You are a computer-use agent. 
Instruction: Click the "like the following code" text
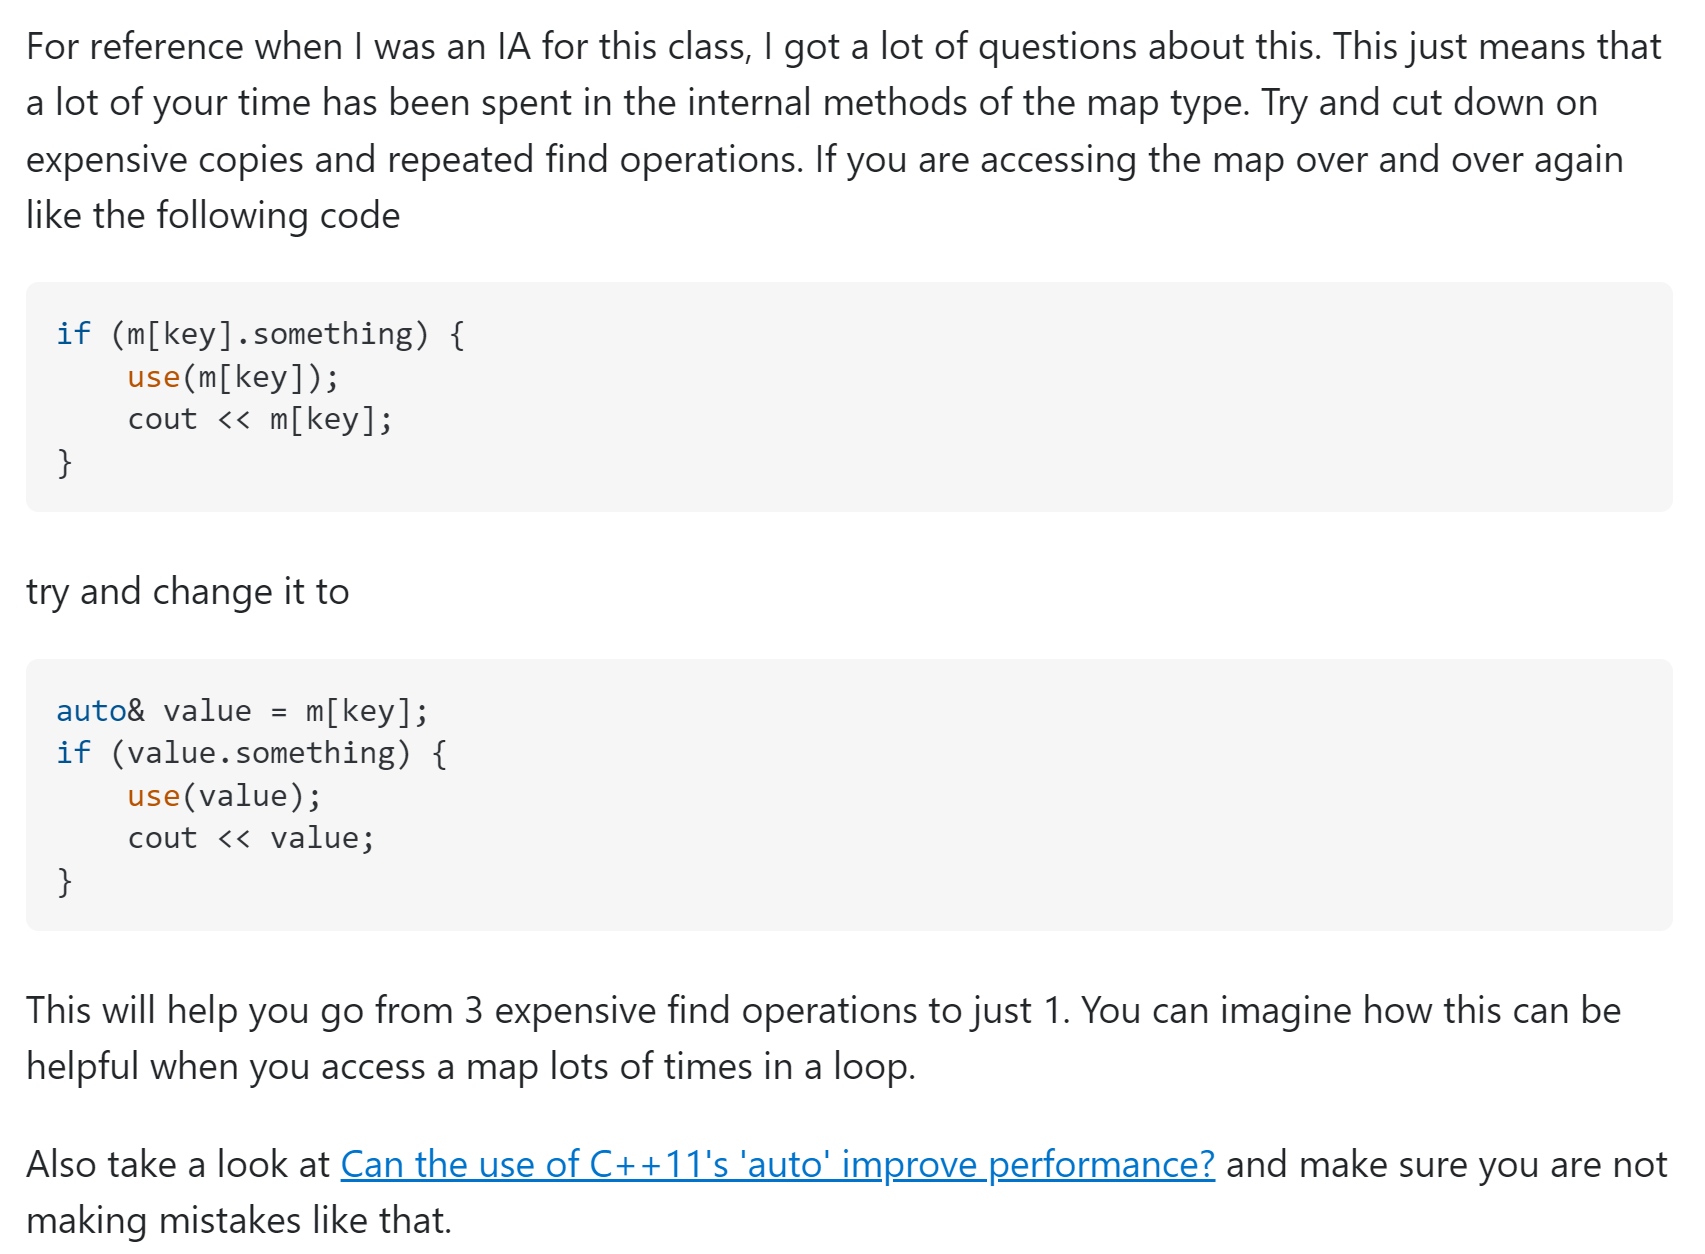click(x=213, y=216)
